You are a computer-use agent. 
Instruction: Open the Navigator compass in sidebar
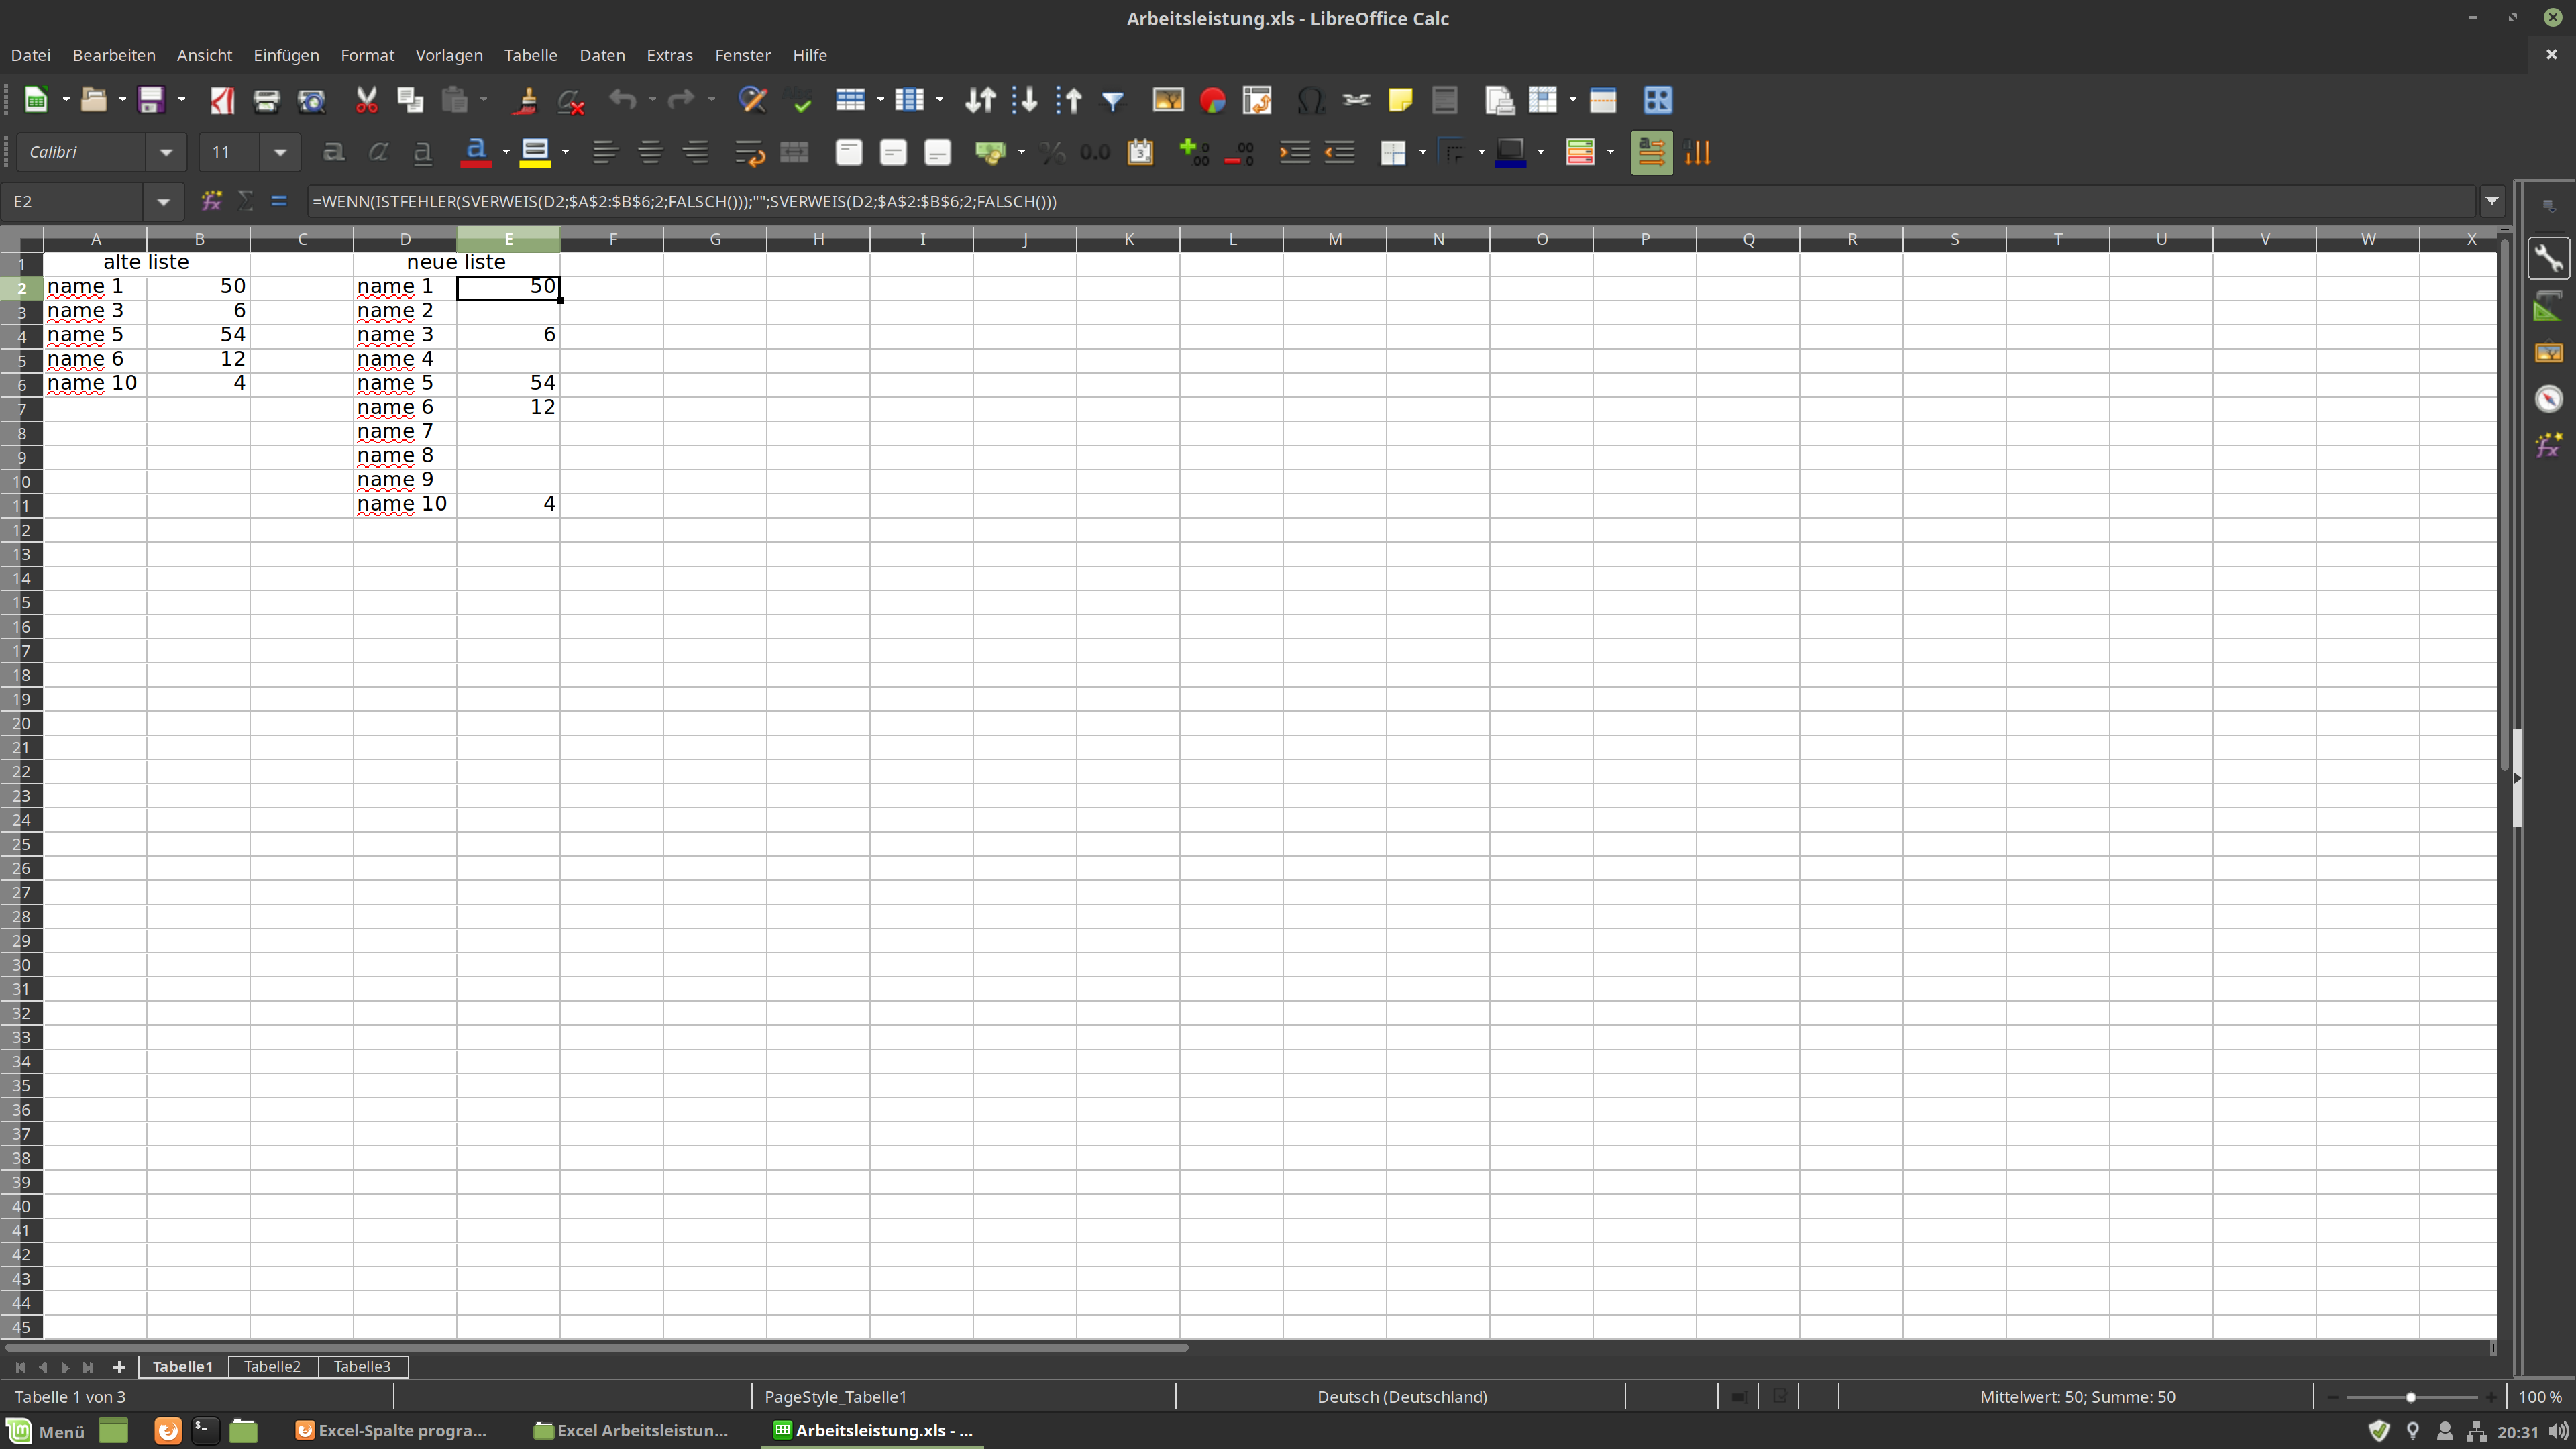[x=2548, y=399]
